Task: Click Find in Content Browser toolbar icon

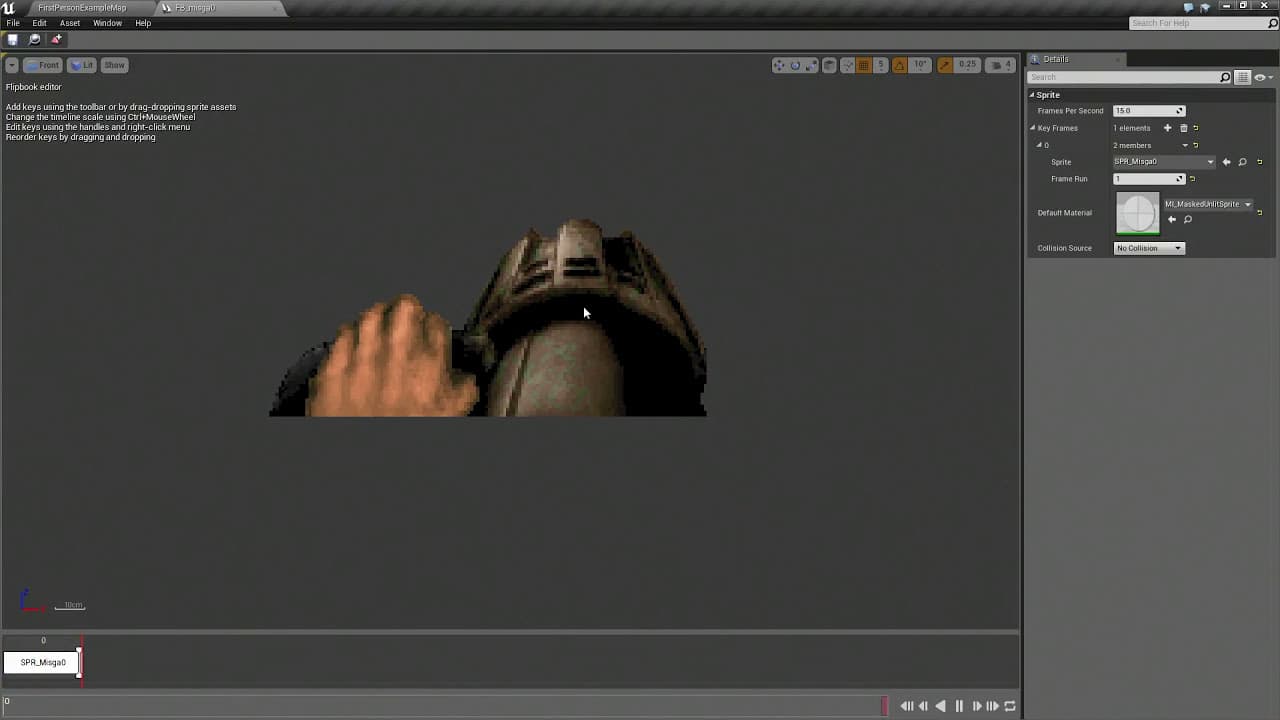Action: click(x=35, y=40)
